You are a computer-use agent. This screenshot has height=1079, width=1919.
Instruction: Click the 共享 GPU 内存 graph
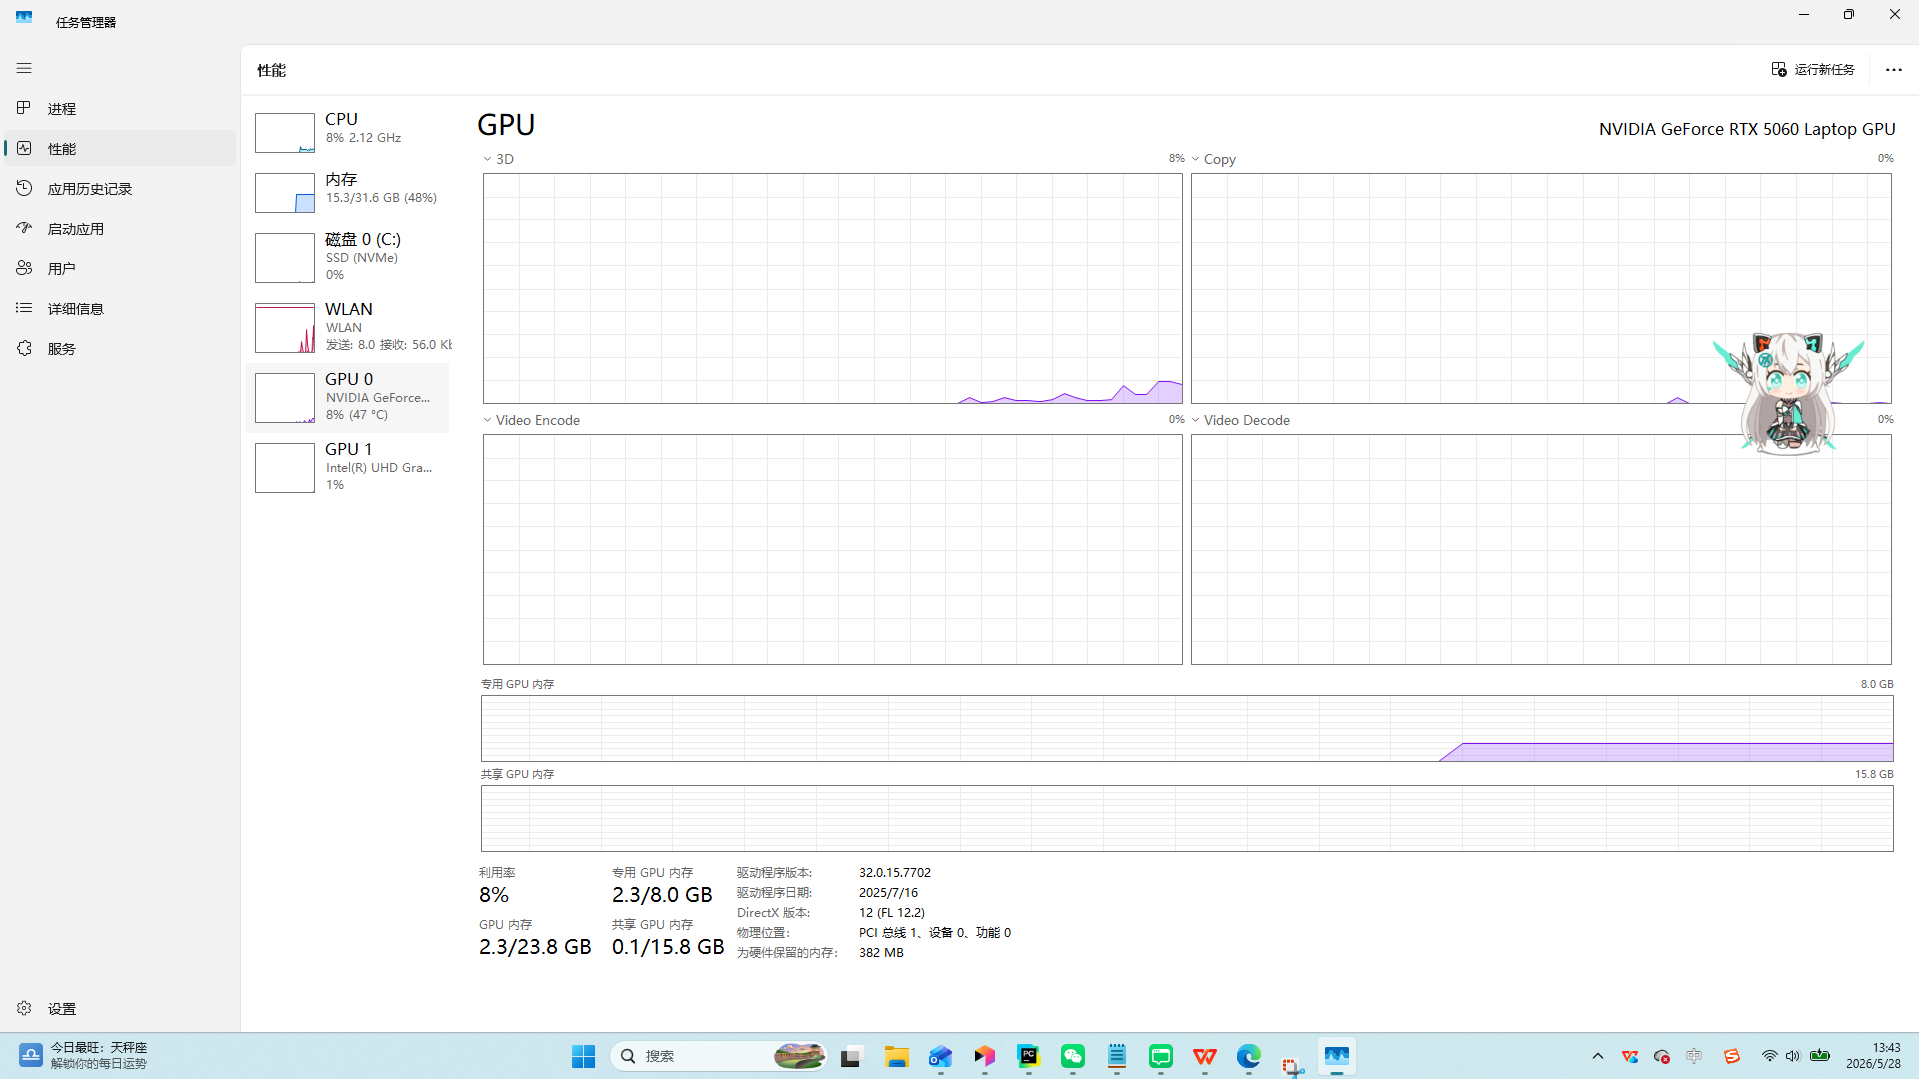tap(1187, 818)
